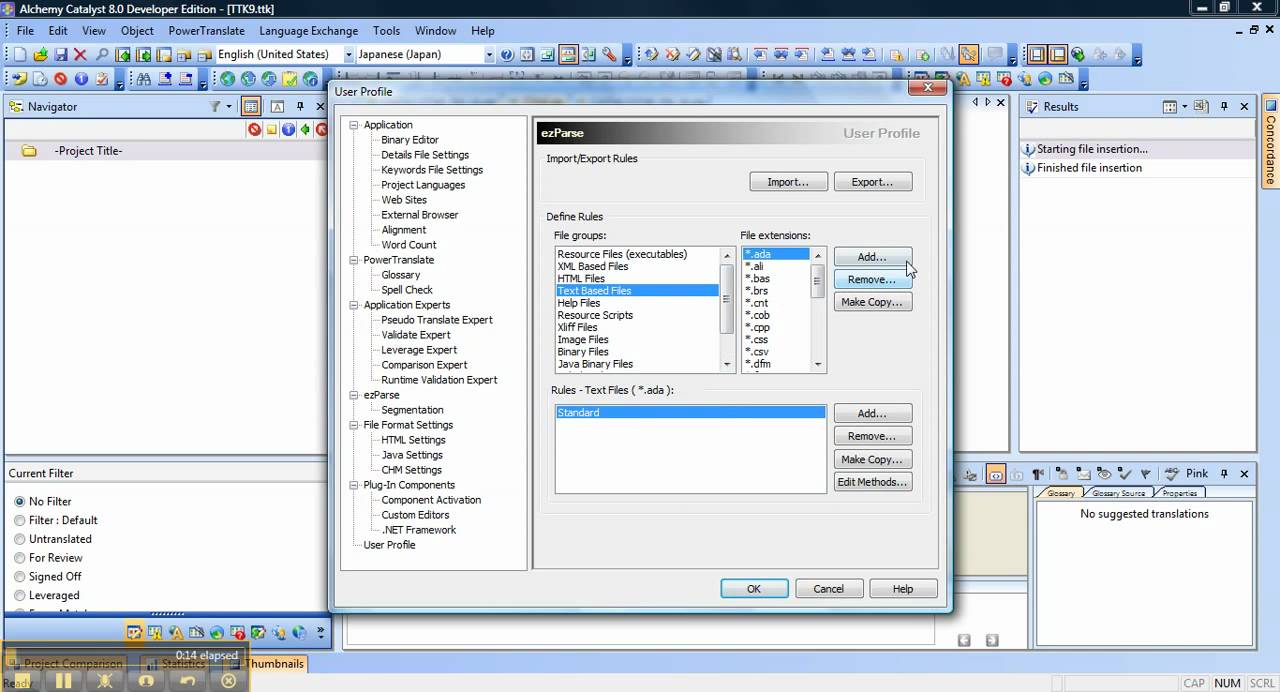The width and height of the screenshot is (1280, 692).
Task: Click the File groups list scrollbar down arrow
Action: 727,365
